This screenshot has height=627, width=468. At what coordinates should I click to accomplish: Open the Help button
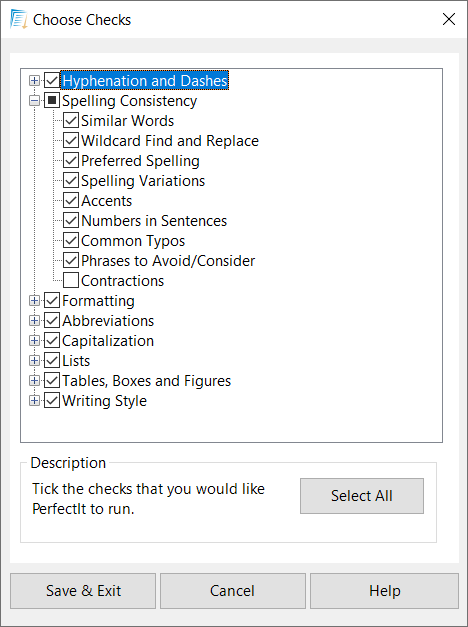384,591
